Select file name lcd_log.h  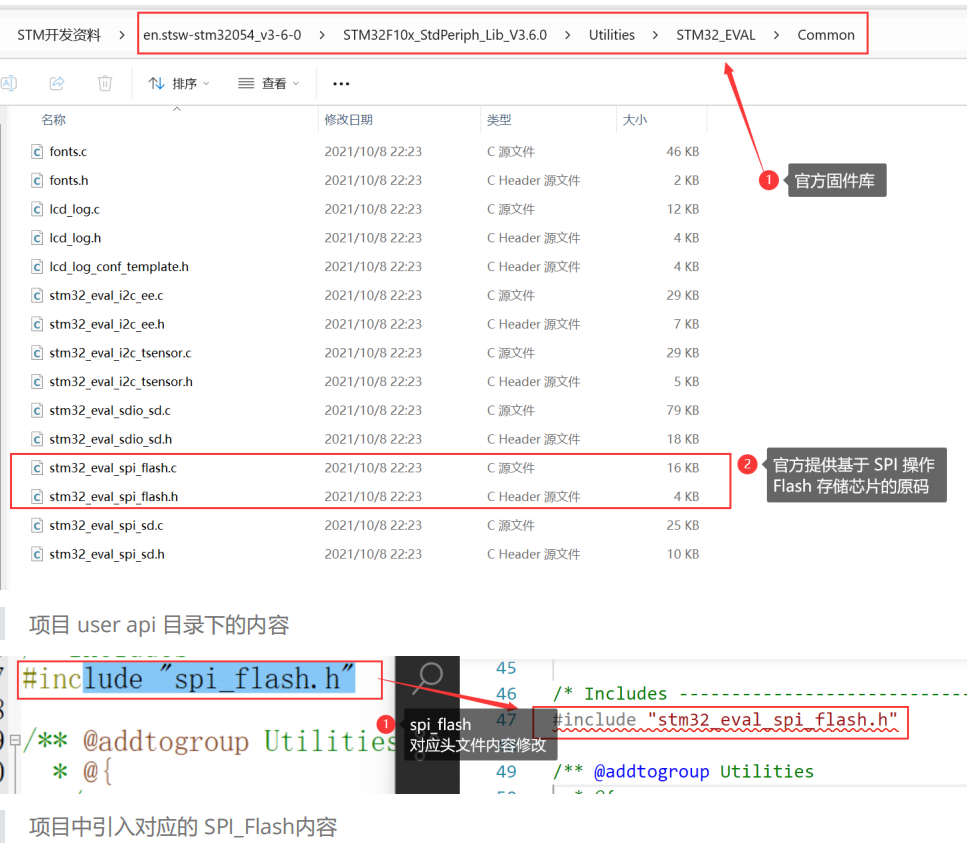[75, 237]
